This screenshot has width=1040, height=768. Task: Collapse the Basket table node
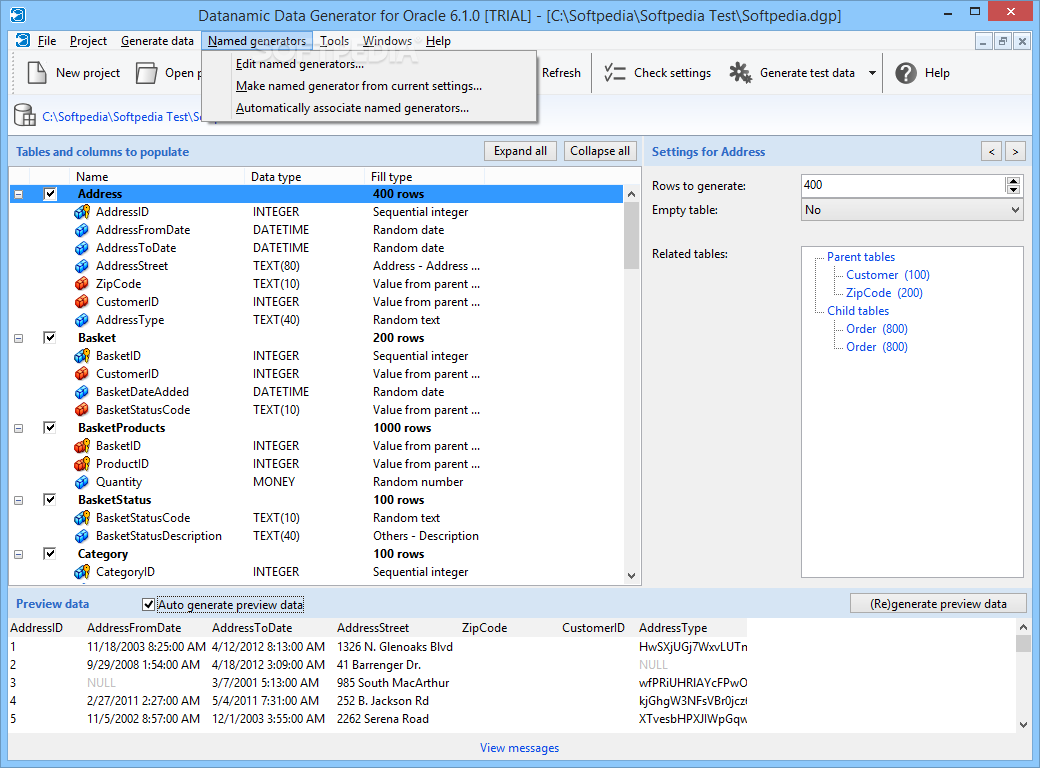[x=19, y=338]
